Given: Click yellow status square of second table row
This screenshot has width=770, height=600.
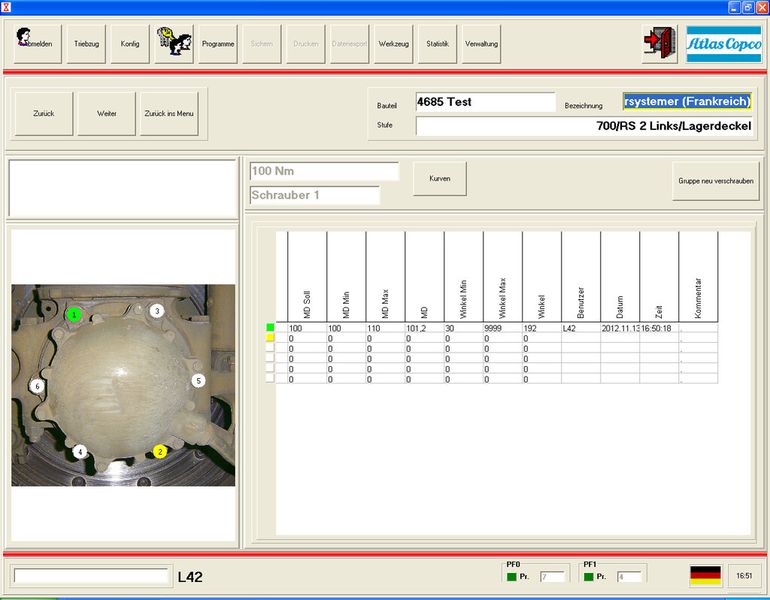Looking at the screenshot, I should point(270,338).
